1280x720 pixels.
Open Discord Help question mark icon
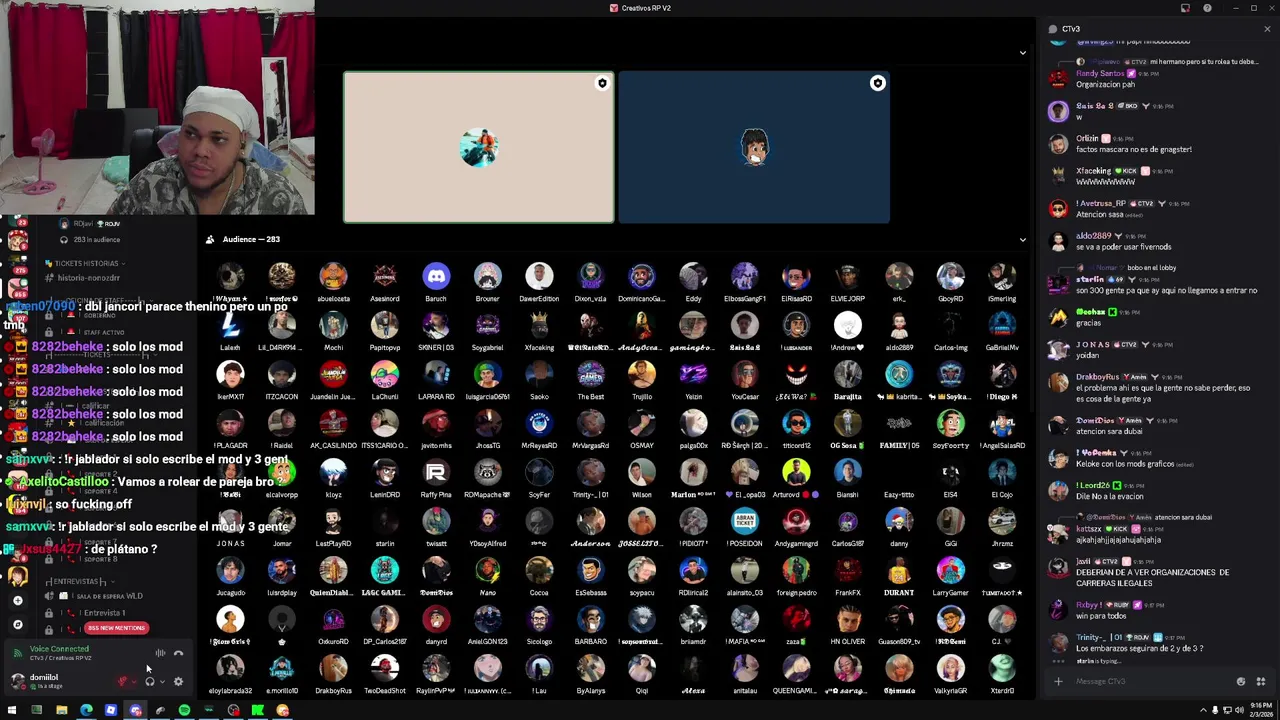[1207, 8]
